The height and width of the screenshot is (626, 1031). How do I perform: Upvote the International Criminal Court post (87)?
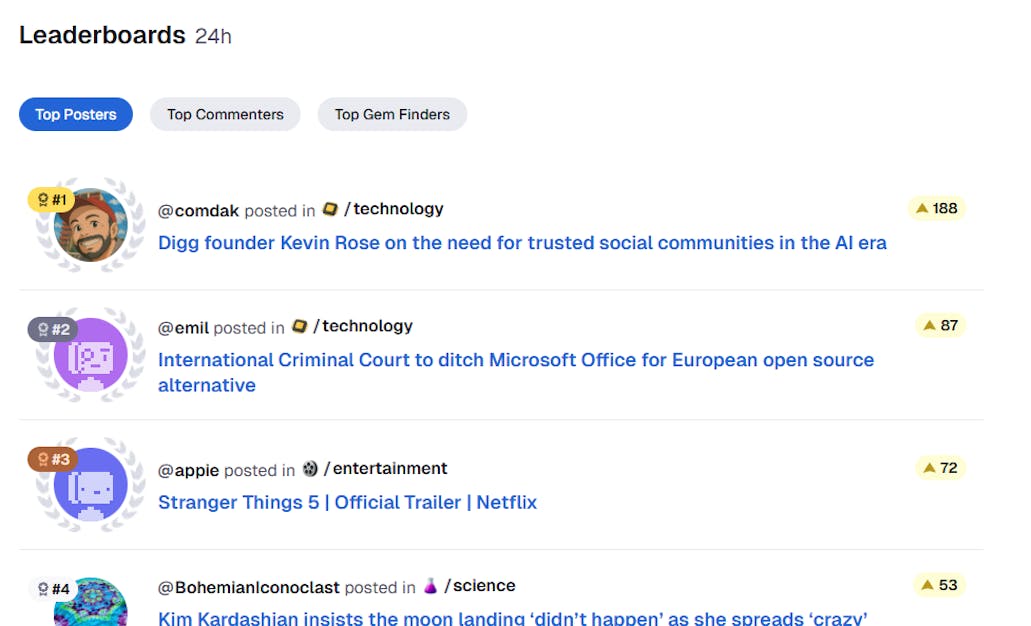pos(940,325)
